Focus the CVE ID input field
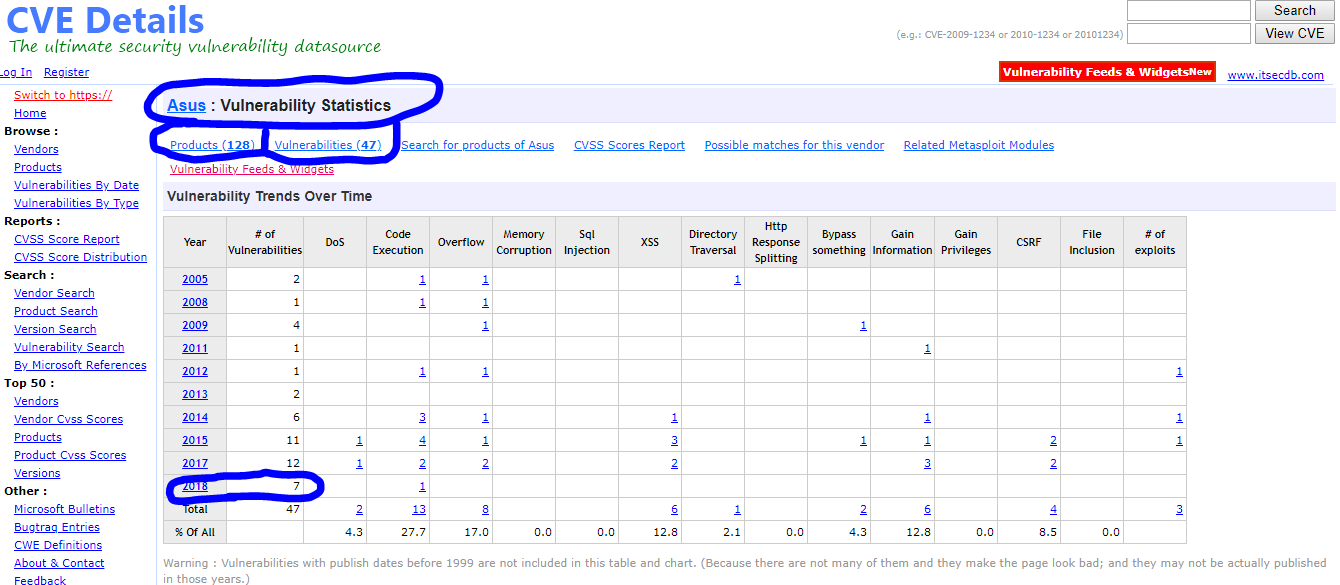Screen dimensions: 1340x585 coord(1188,33)
